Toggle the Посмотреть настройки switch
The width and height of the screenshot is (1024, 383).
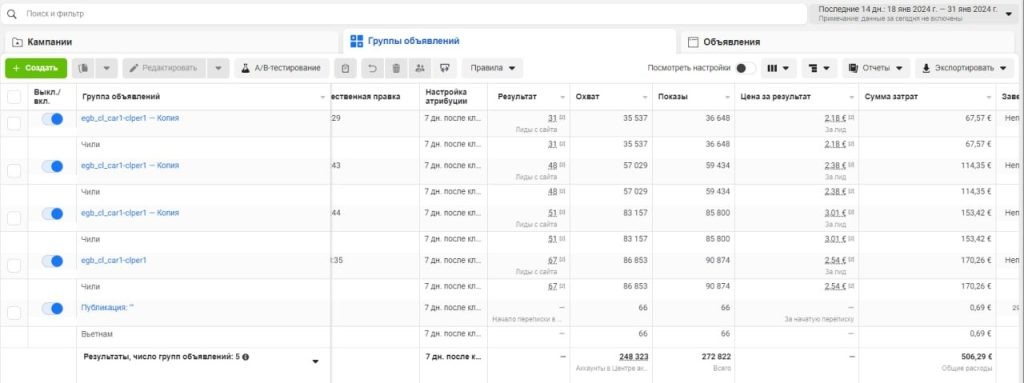[x=745, y=68]
